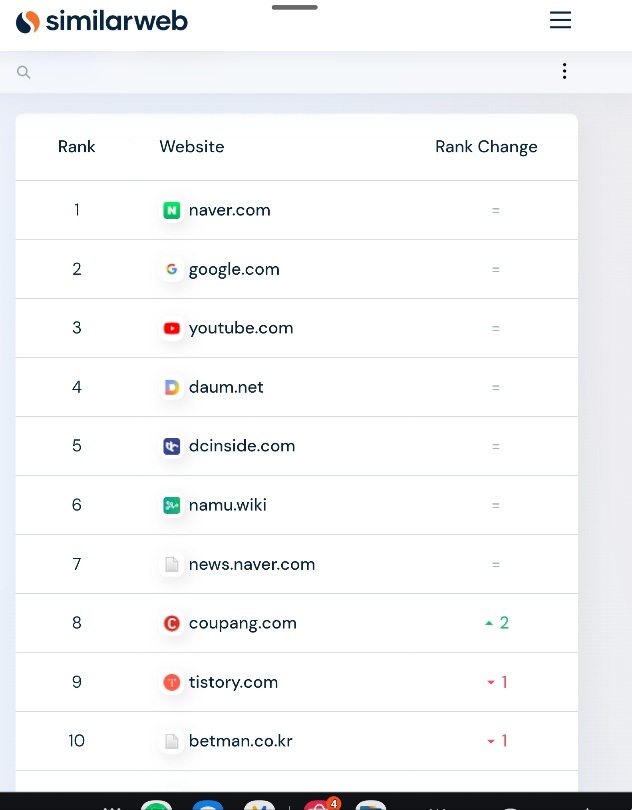Grab the drag handle at top
Screen dimensions: 632x810
295,7
